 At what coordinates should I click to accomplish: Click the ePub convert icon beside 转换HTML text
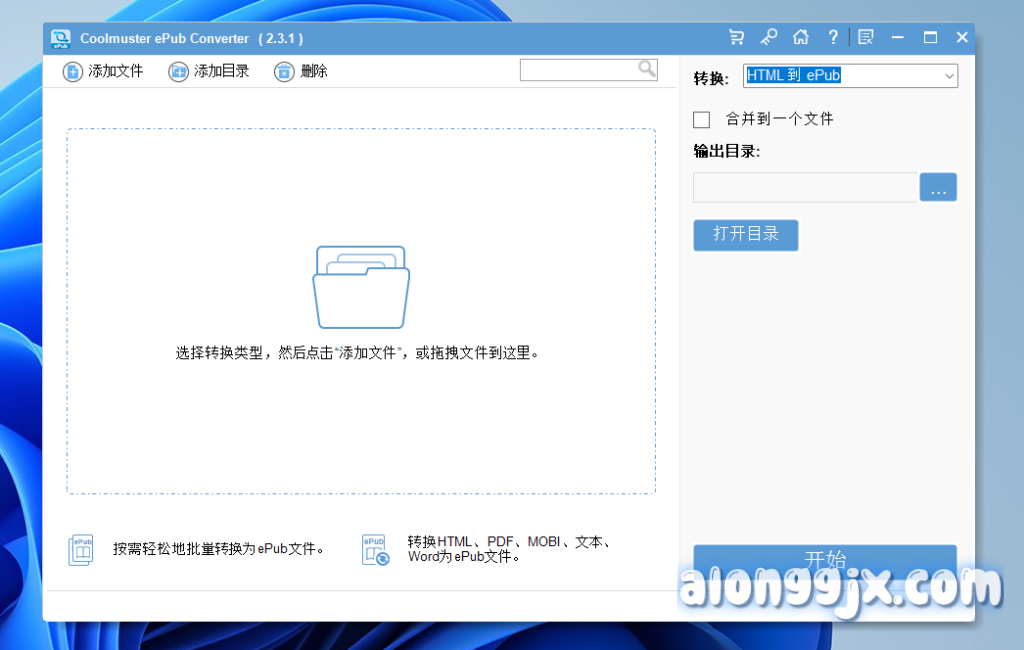tap(375, 549)
